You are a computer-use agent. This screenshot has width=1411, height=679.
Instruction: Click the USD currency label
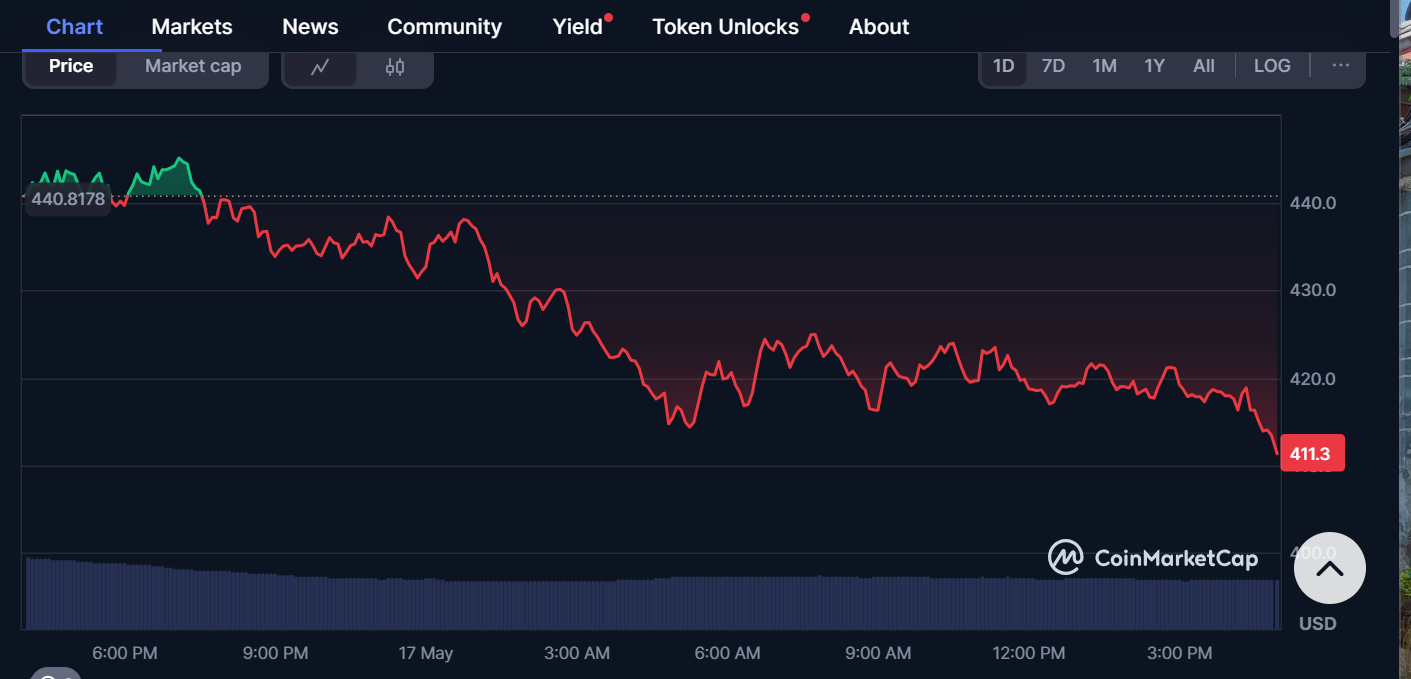(1317, 624)
